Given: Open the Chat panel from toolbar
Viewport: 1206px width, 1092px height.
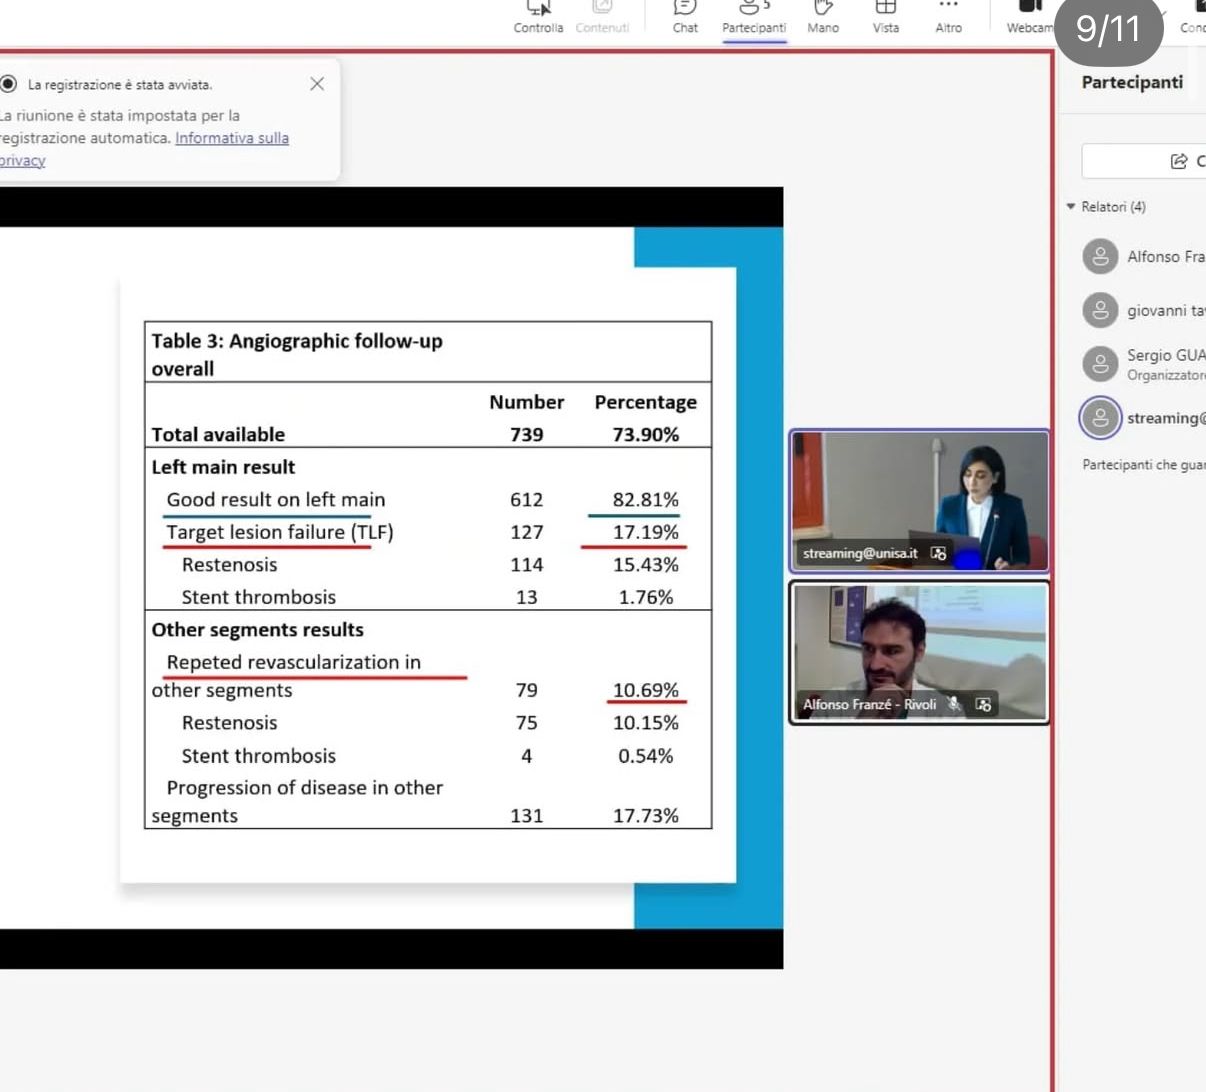Looking at the screenshot, I should [685, 17].
